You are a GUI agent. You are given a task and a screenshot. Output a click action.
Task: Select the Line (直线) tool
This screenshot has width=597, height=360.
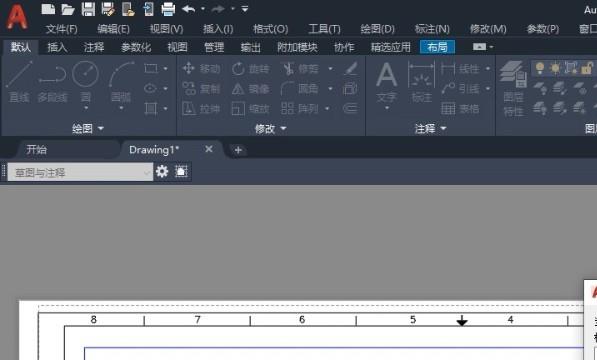coord(19,82)
